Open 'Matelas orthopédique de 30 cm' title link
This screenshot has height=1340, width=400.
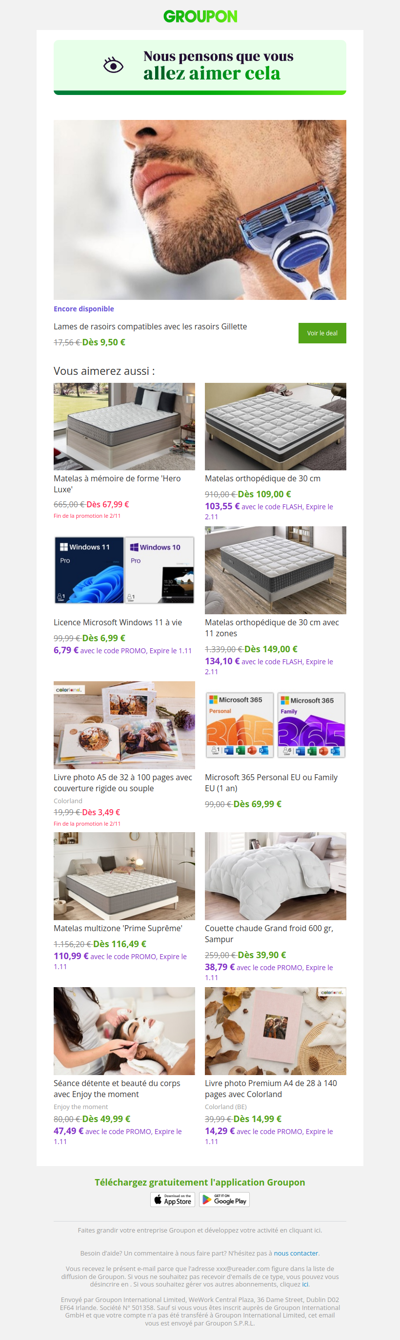click(263, 478)
